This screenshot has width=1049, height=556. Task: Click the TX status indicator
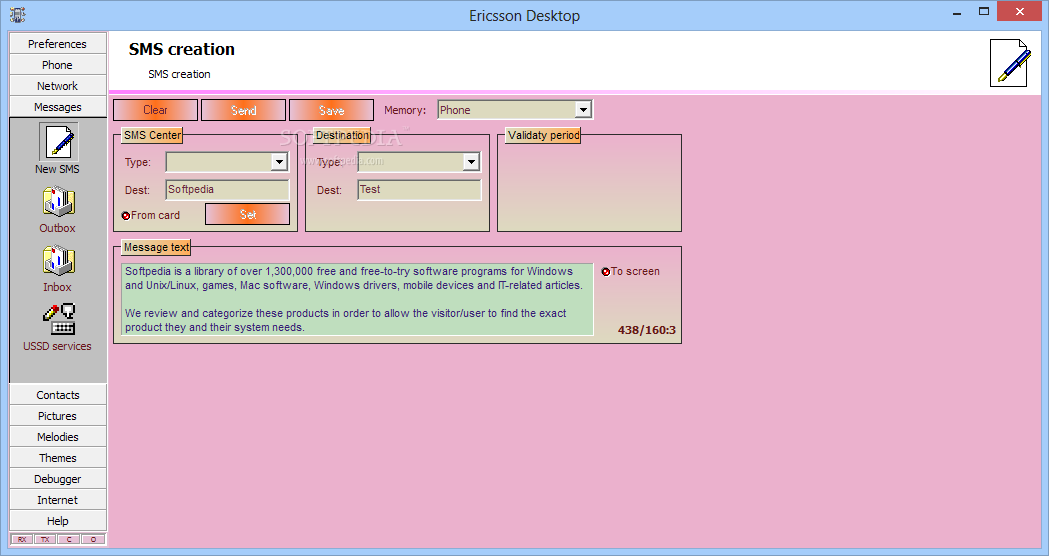click(45, 539)
